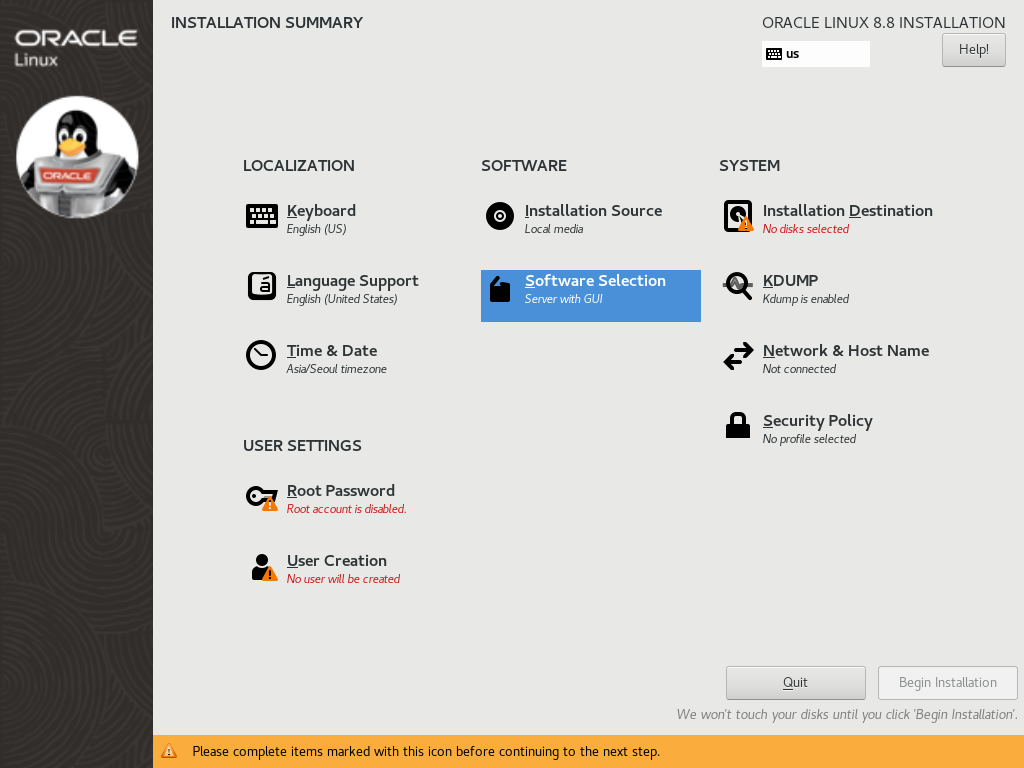Click 'No profile selected' status text
Screen dimensions: 1024x768
click(809, 440)
